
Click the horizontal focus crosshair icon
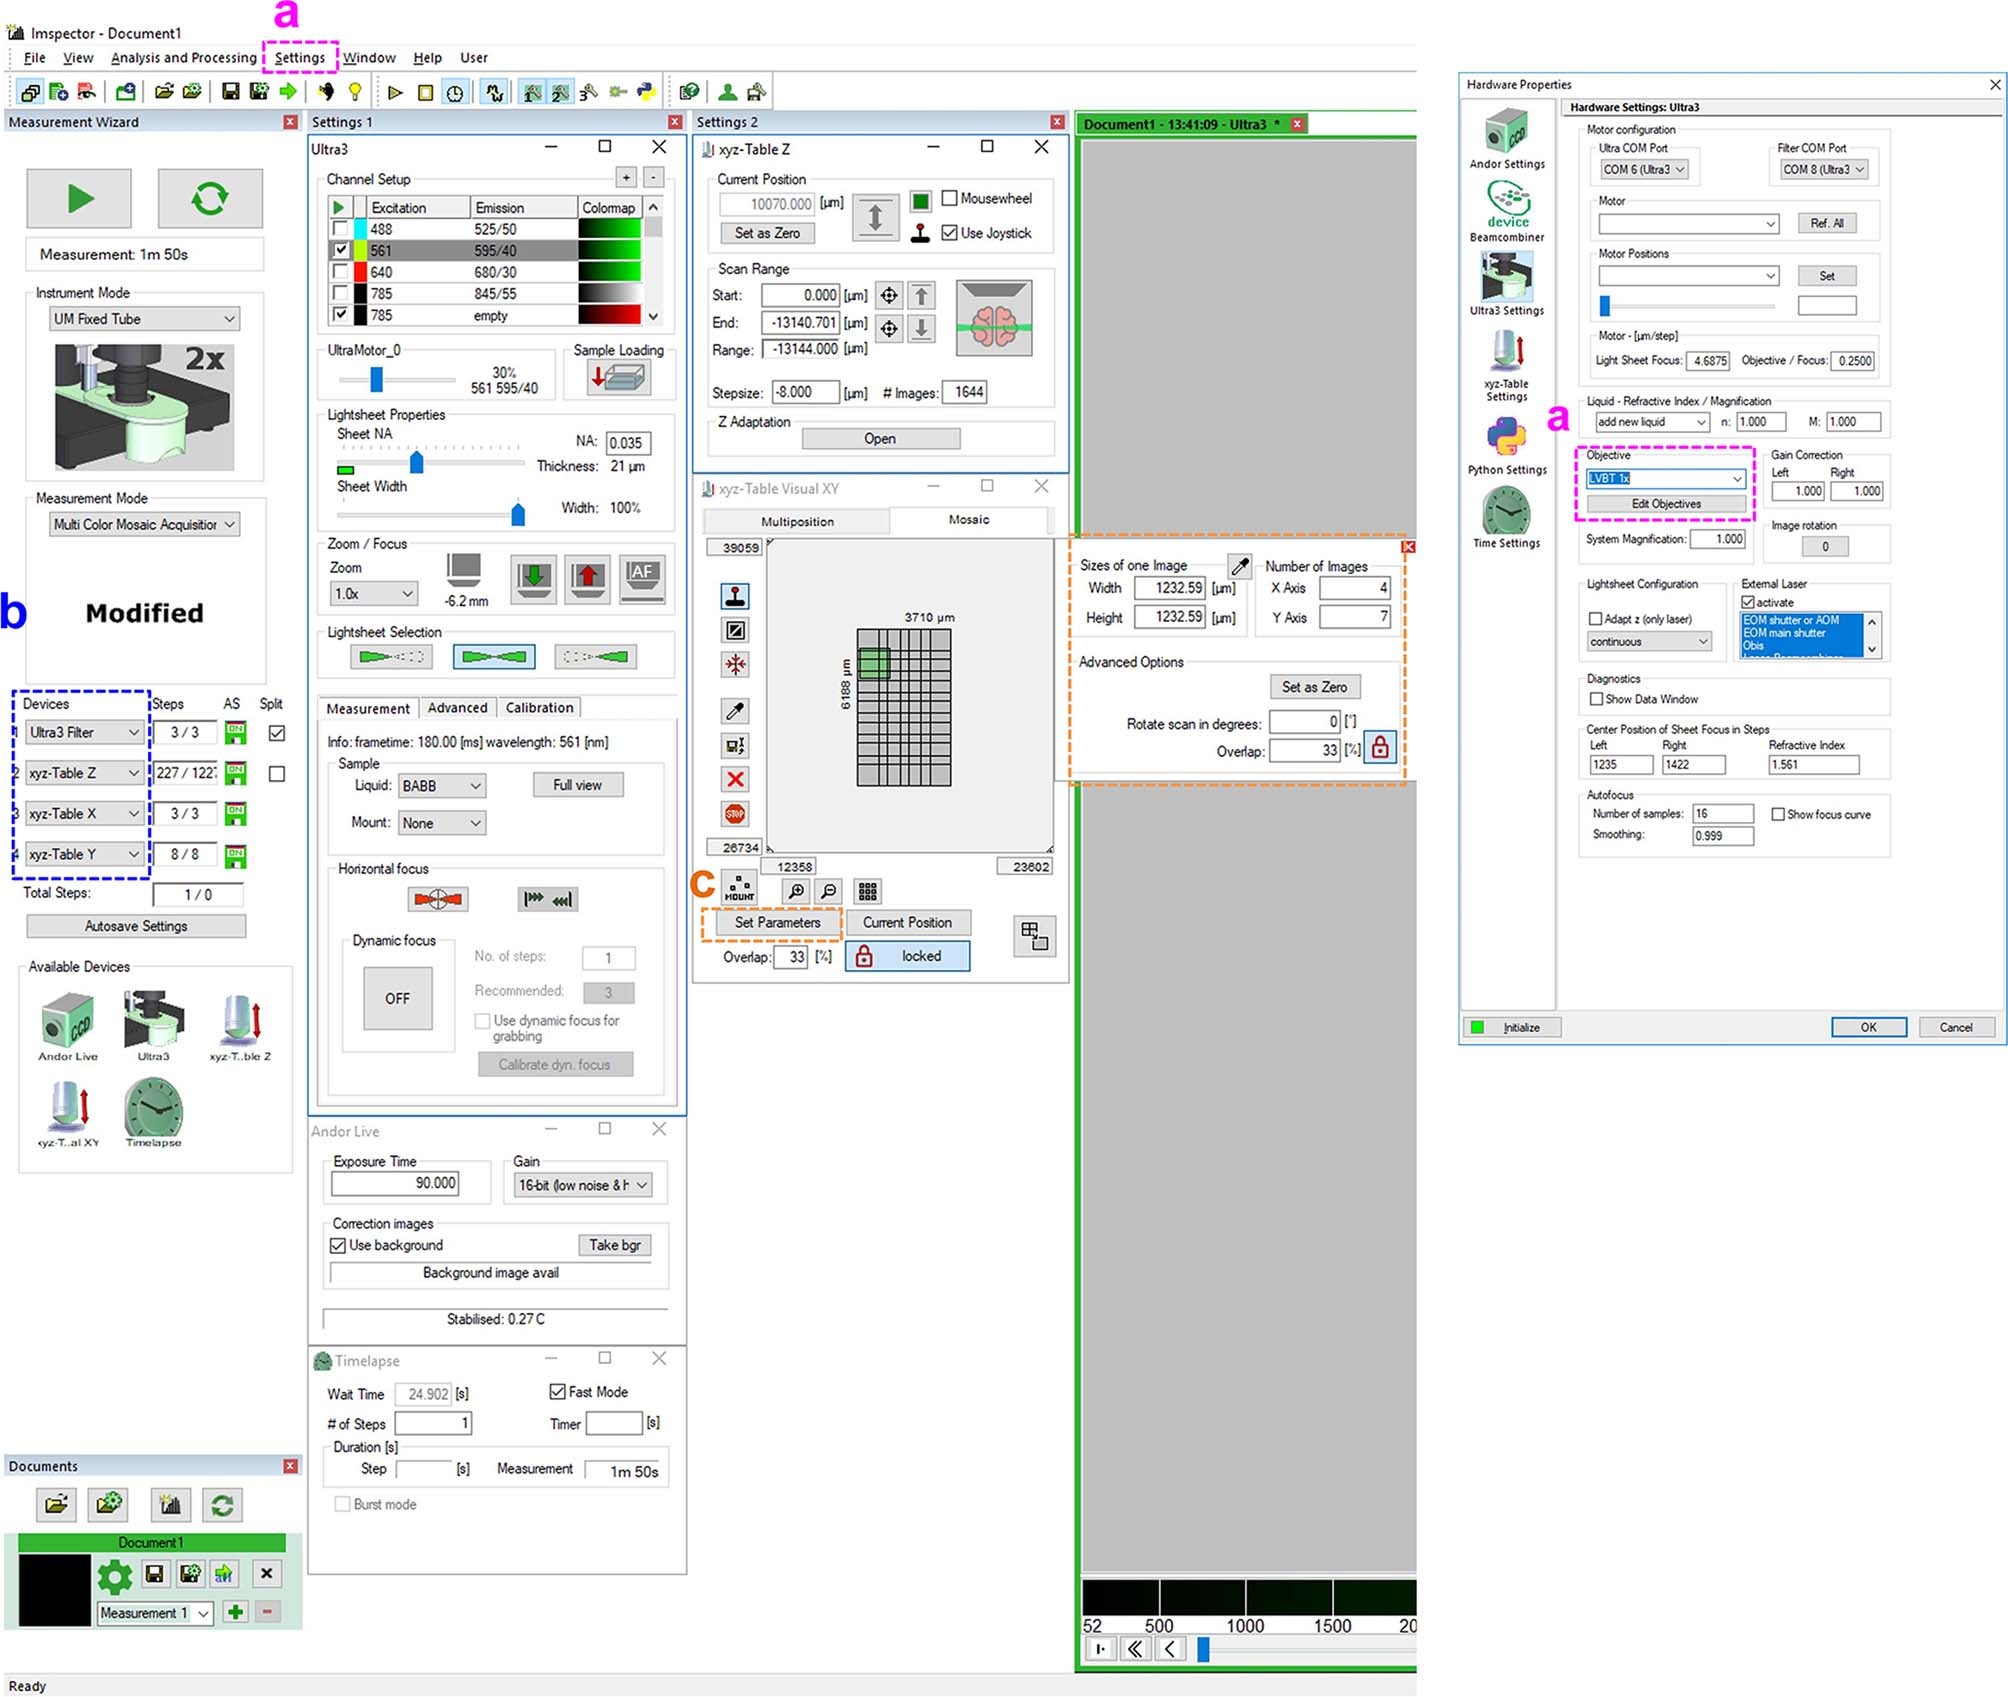[438, 899]
